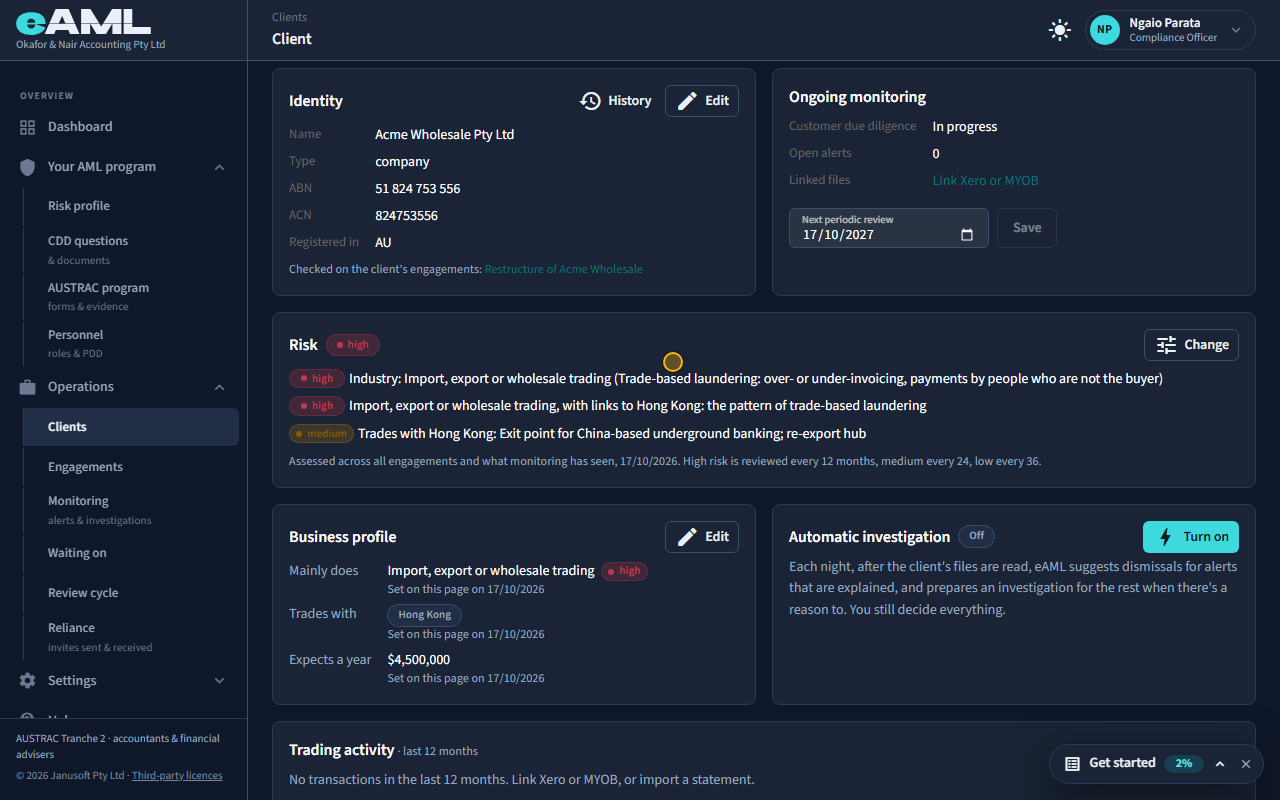Open Restructure of Acme Wholesale engagement link
This screenshot has height=800, width=1280.
[564, 269]
